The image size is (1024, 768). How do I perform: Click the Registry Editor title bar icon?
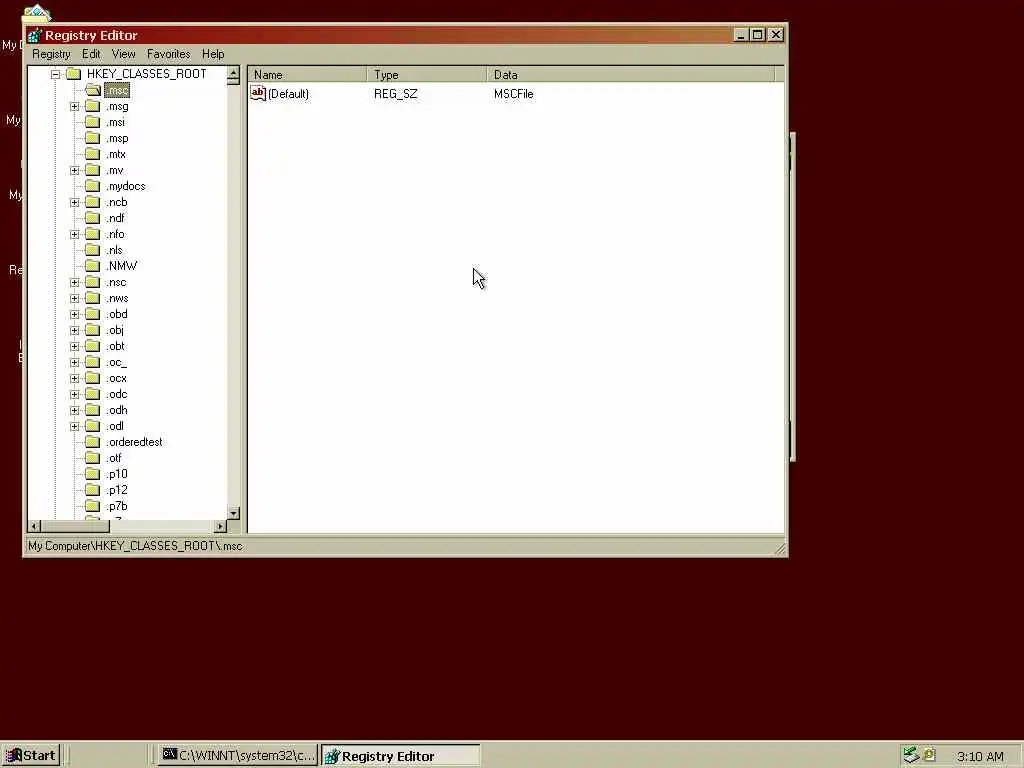click(x=35, y=35)
